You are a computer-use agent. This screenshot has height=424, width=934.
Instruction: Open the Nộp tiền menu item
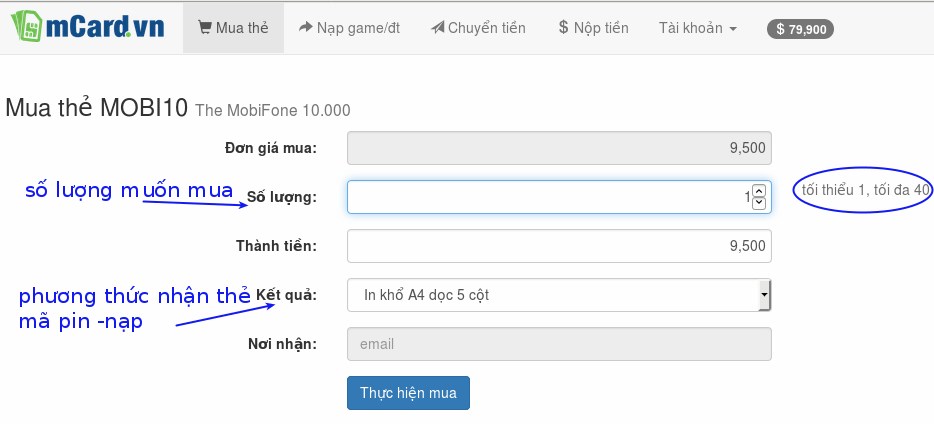point(593,27)
